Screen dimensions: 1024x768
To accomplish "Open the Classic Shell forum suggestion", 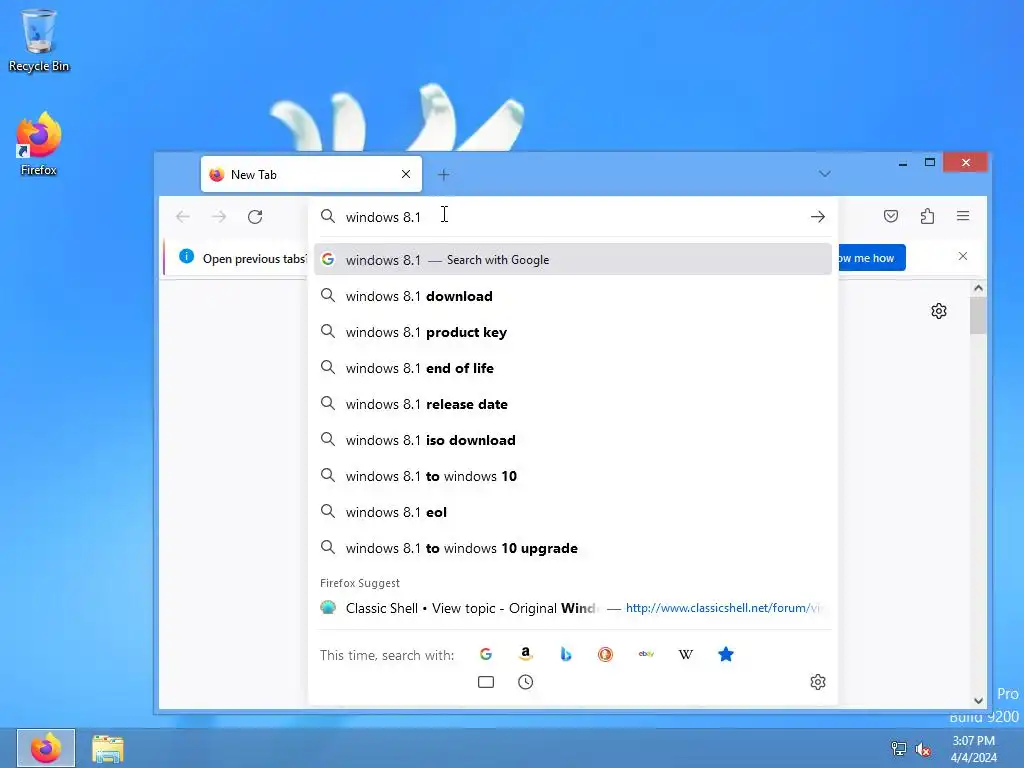I will (x=573, y=608).
